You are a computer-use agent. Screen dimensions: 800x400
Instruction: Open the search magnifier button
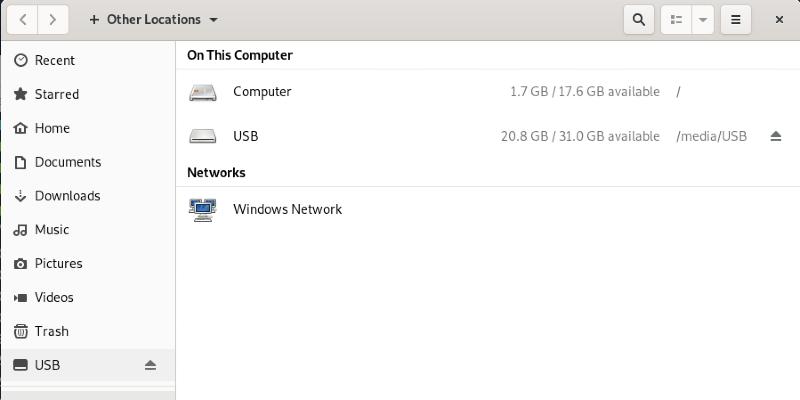tap(638, 20)
